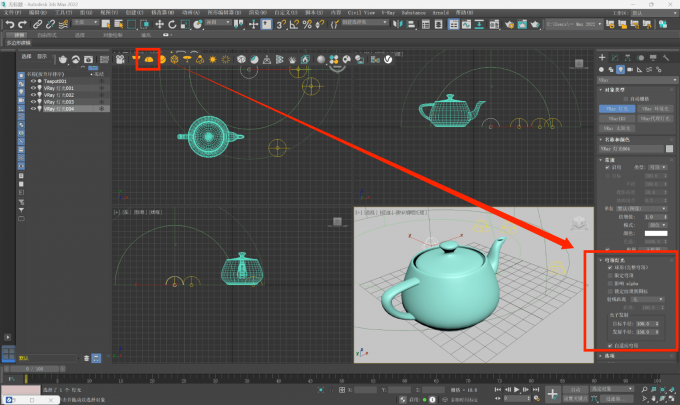Open the 模式 color mode dropdown

coord(657,225)
